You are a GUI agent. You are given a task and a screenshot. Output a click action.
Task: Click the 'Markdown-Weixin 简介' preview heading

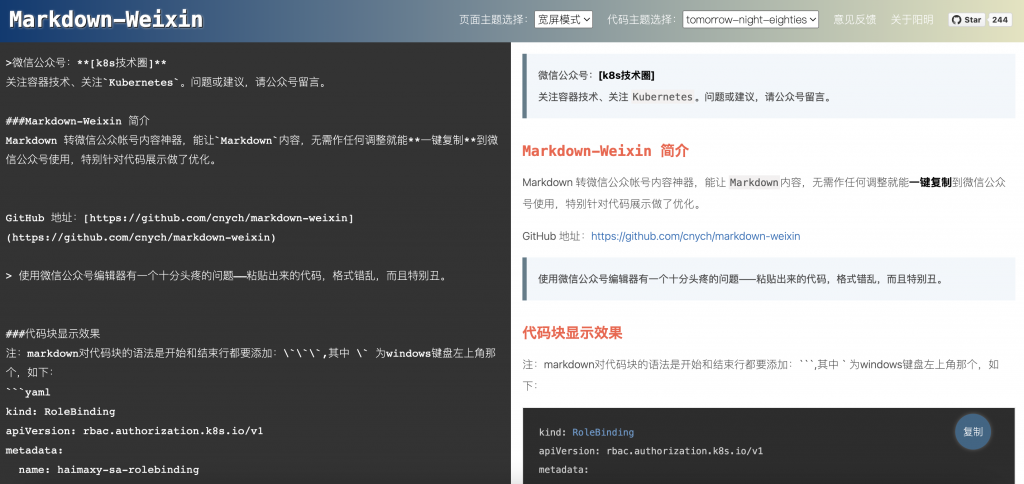605,150
